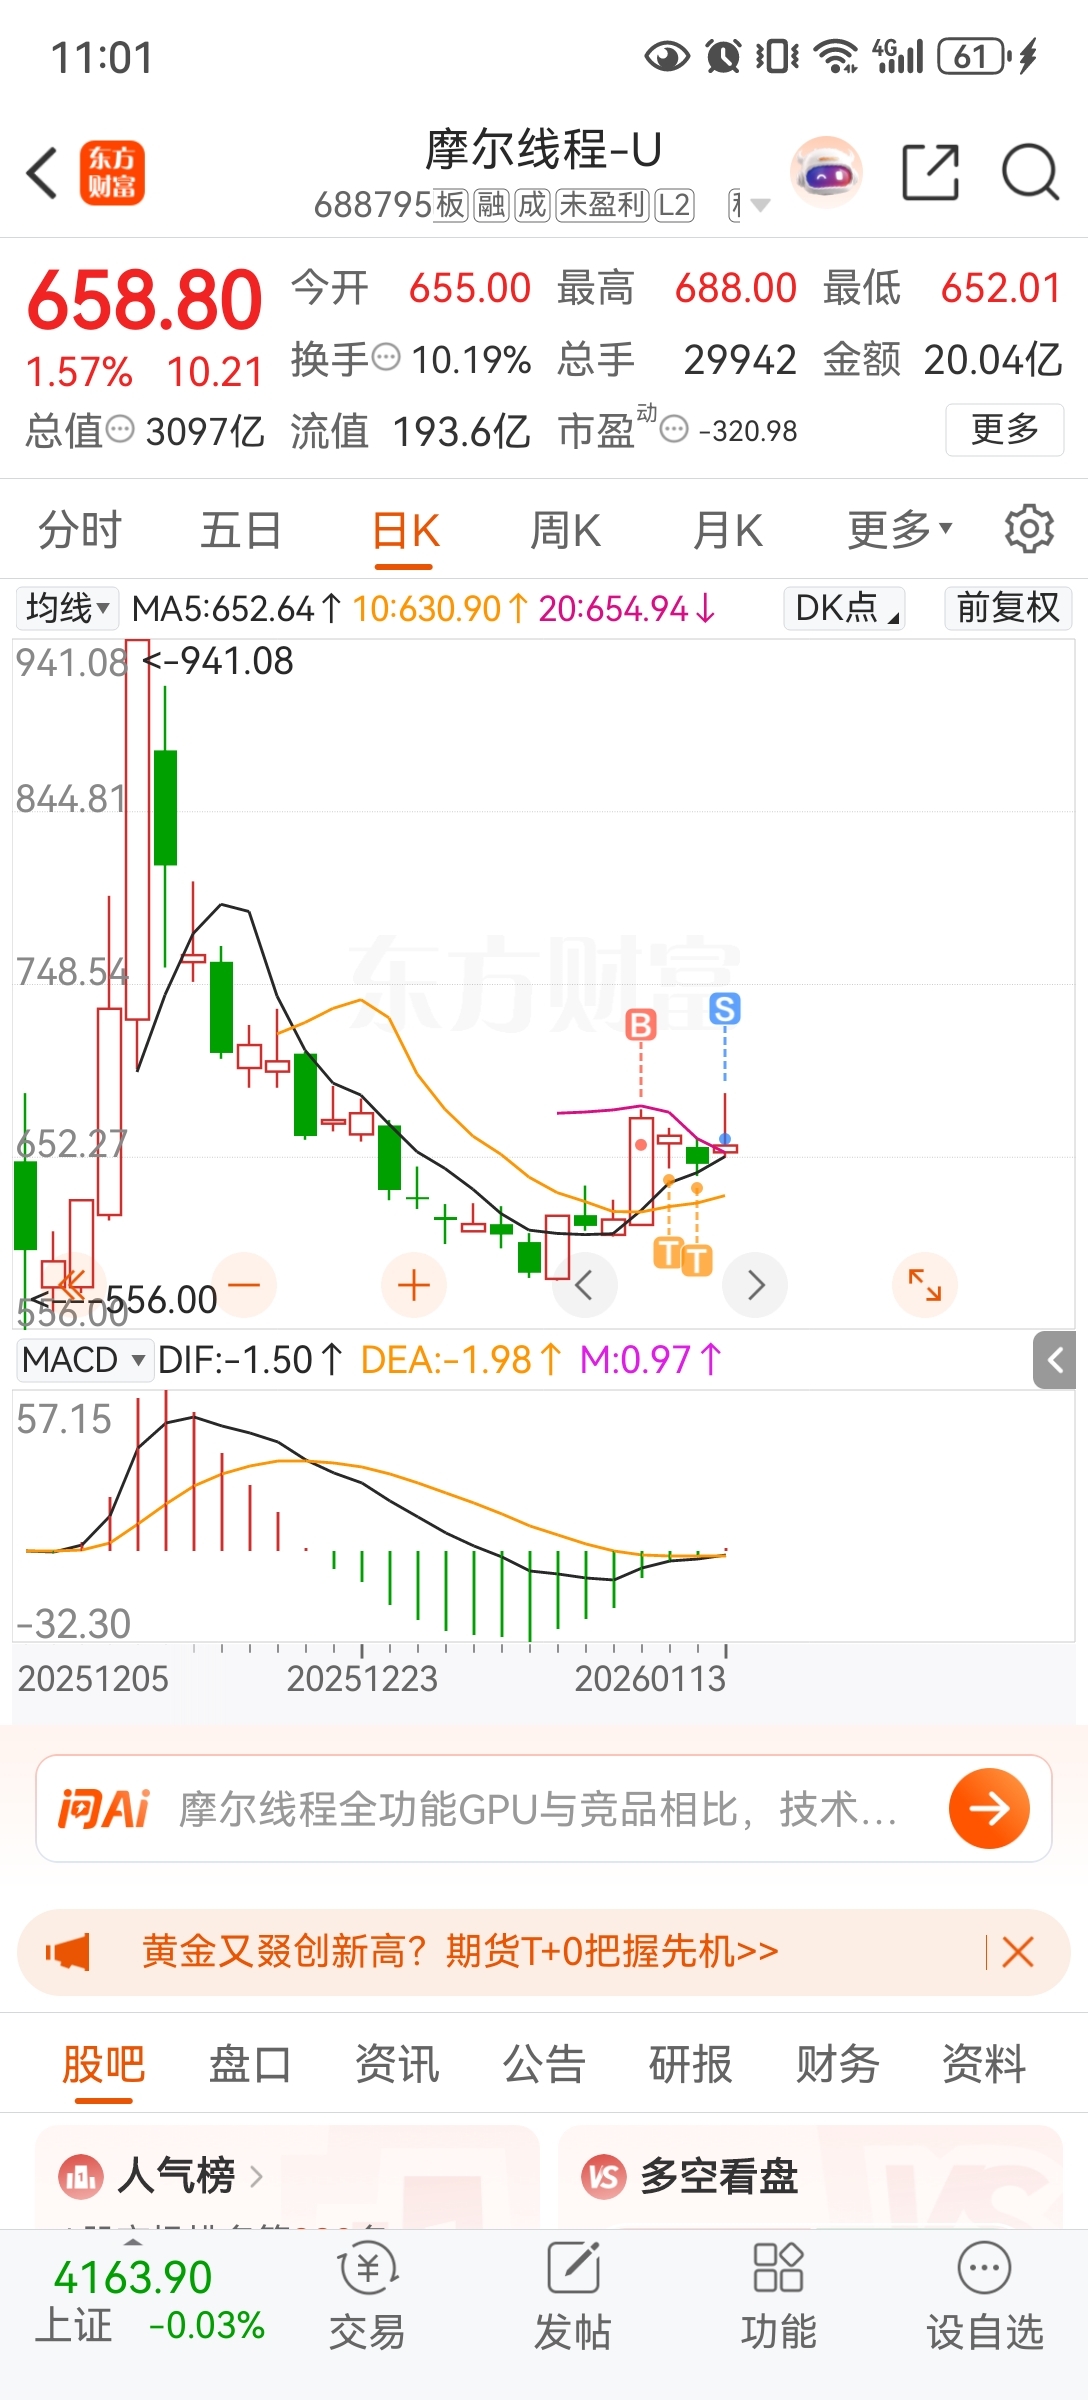The image size is (1088, 2400).
Task: Open the 均线 indicator dropdown
Action: tap(67, 608)
